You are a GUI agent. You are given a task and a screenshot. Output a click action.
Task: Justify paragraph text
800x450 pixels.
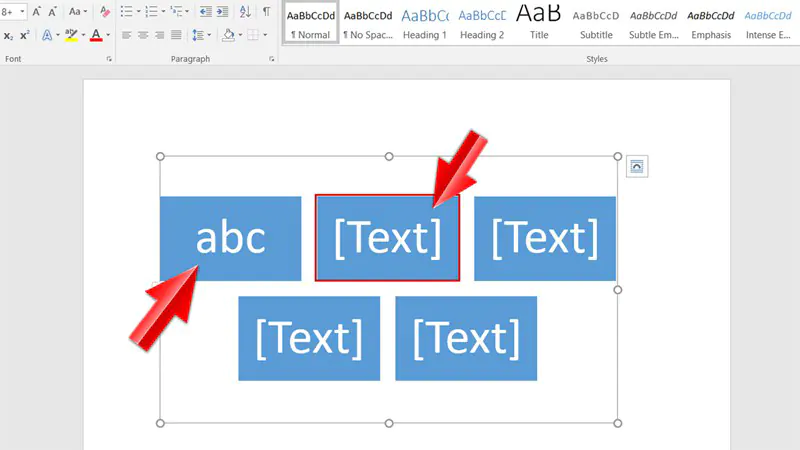(176, 35)
